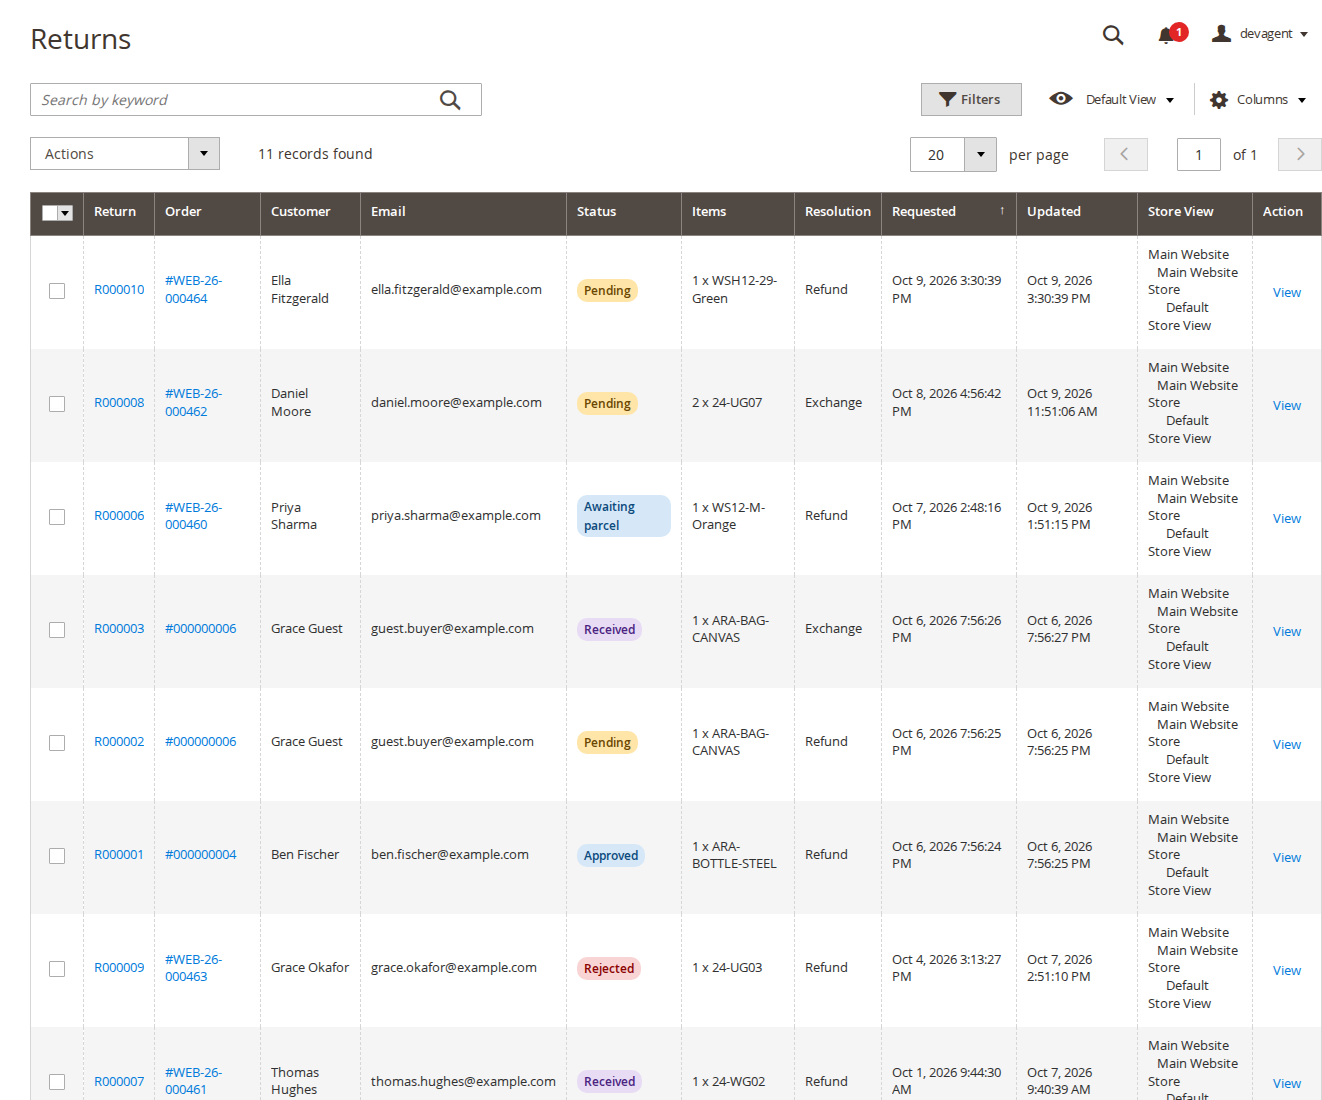Screen dimensions: 1322x1100
Task: Open the notifications bell icon
Action: point(1165,36)
